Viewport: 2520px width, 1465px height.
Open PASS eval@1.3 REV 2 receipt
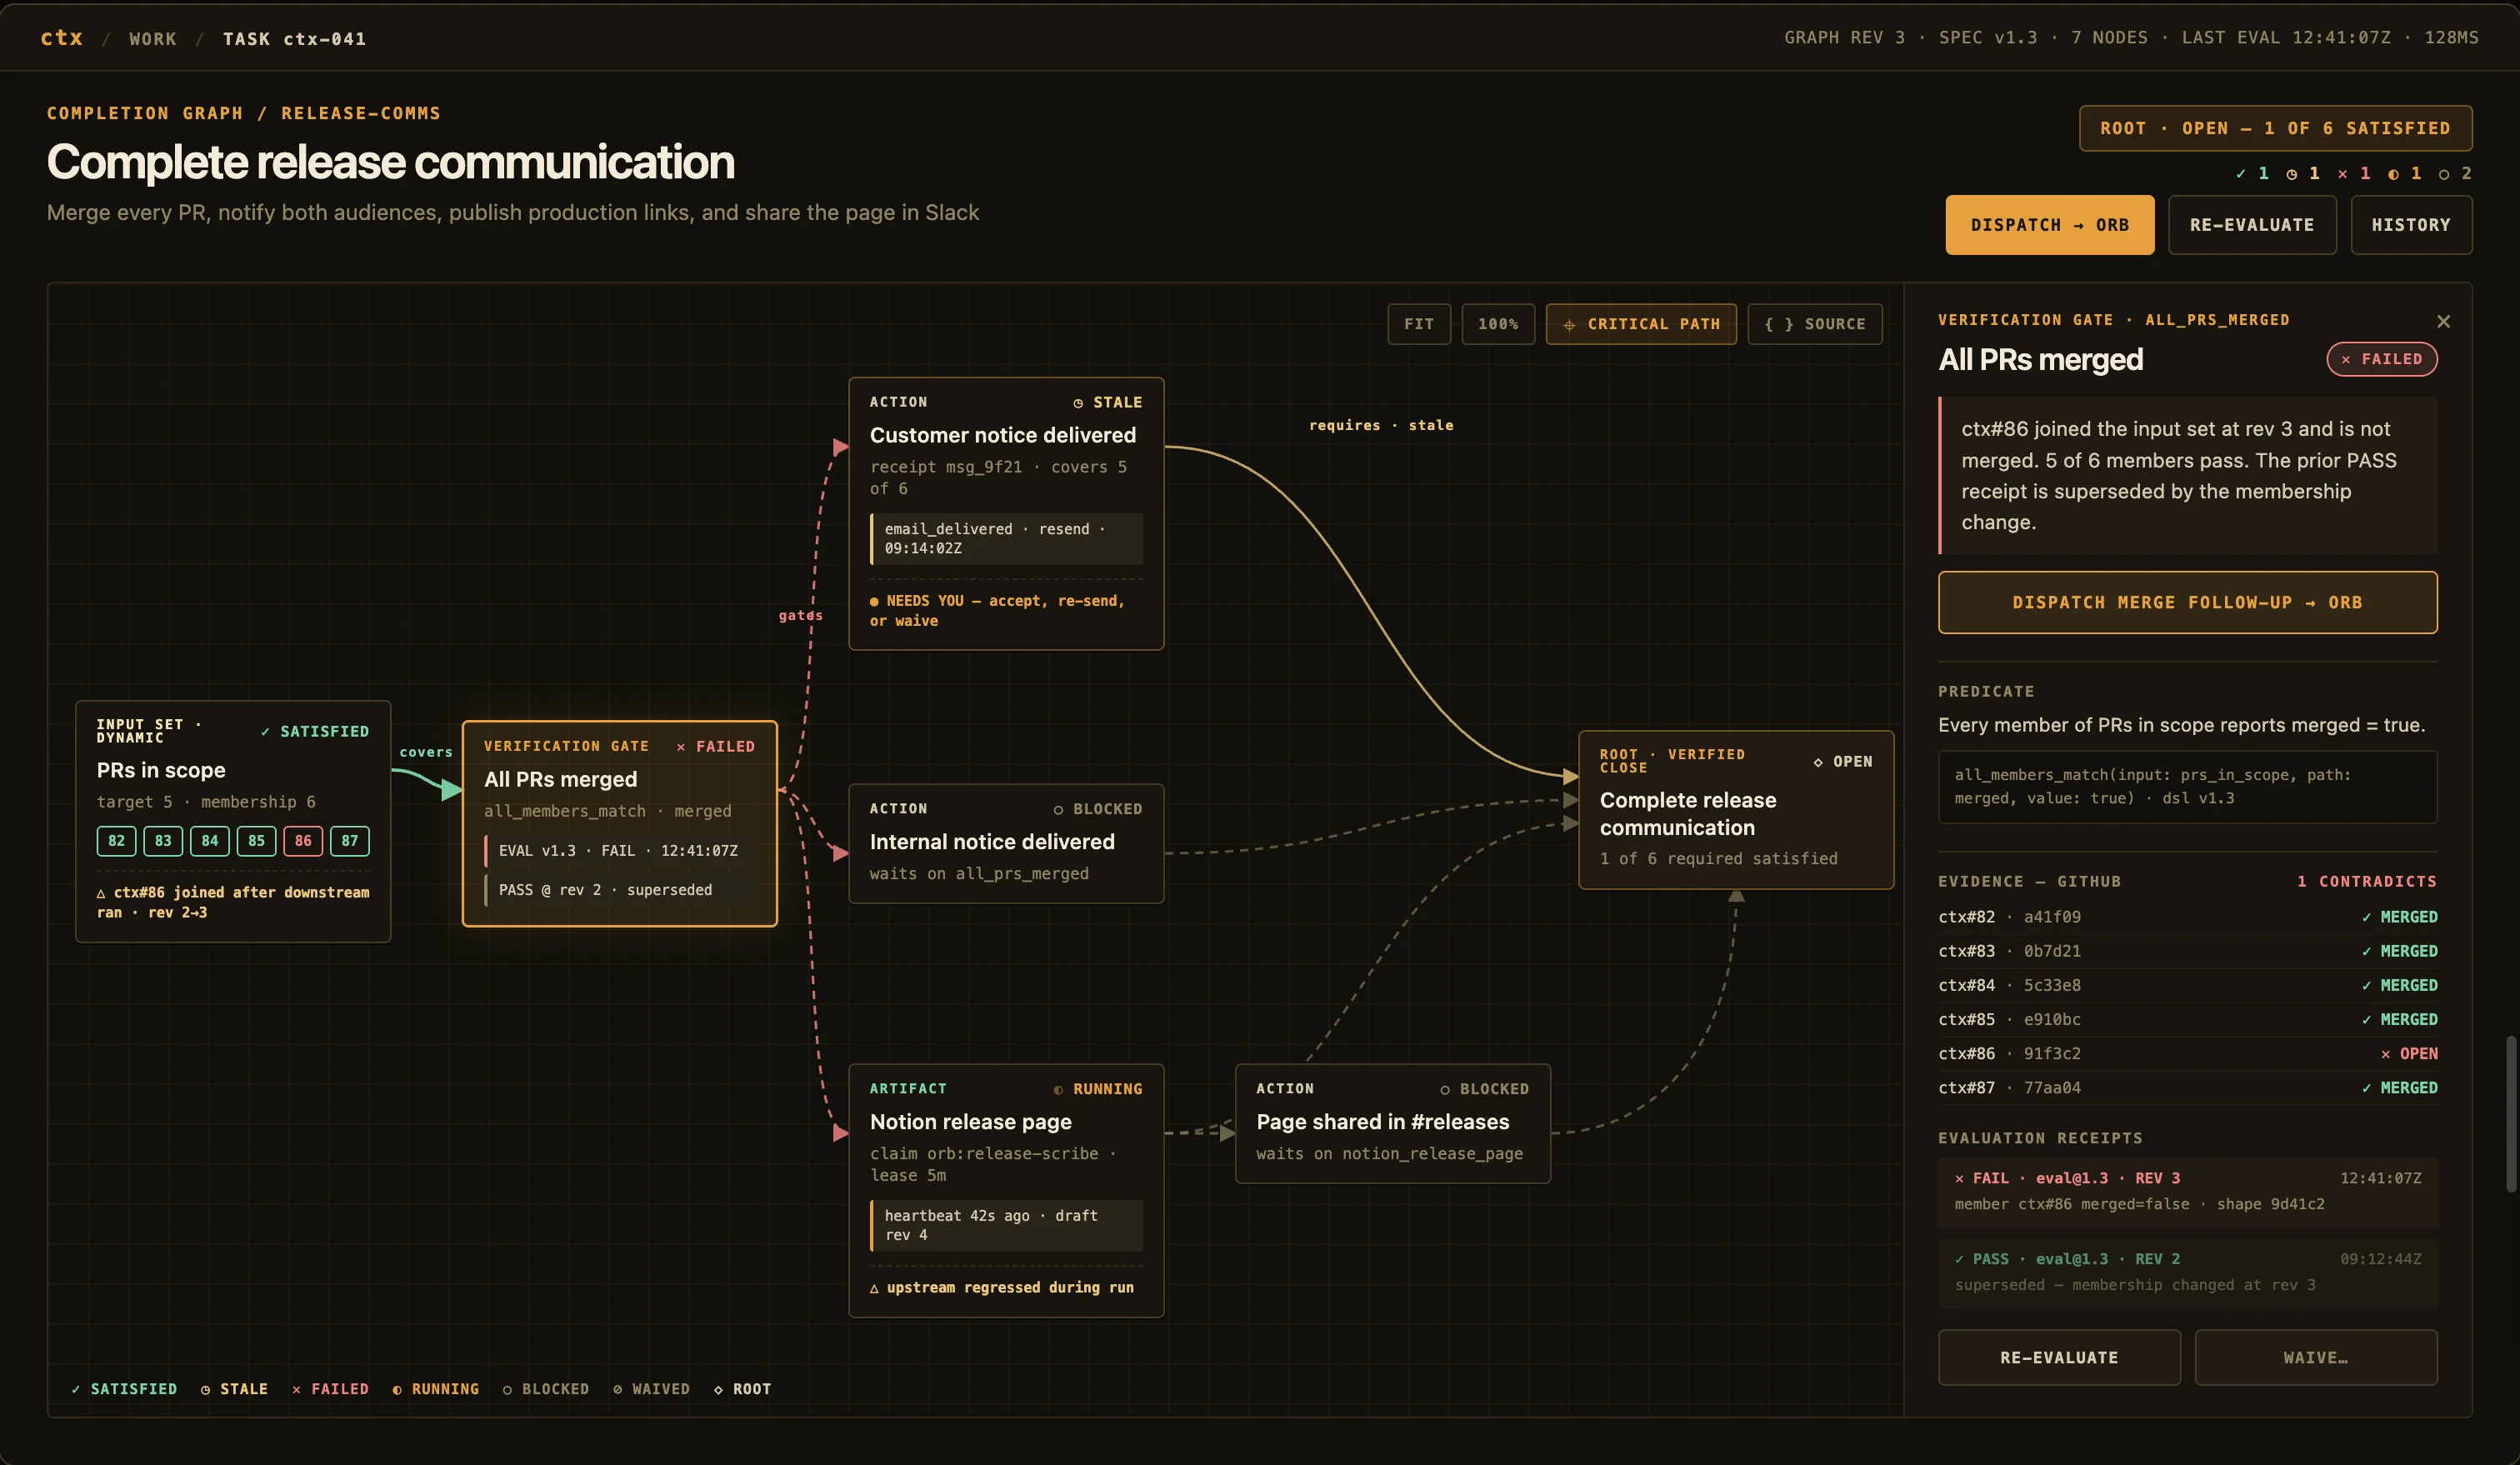2187,1273
